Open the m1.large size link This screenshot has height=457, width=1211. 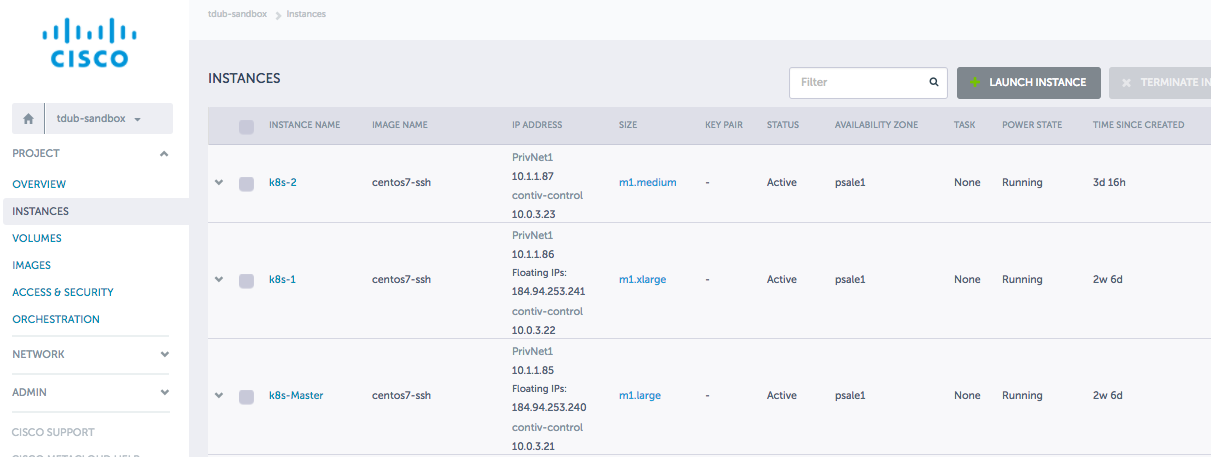pyautogui.click(x=640, y=395)
